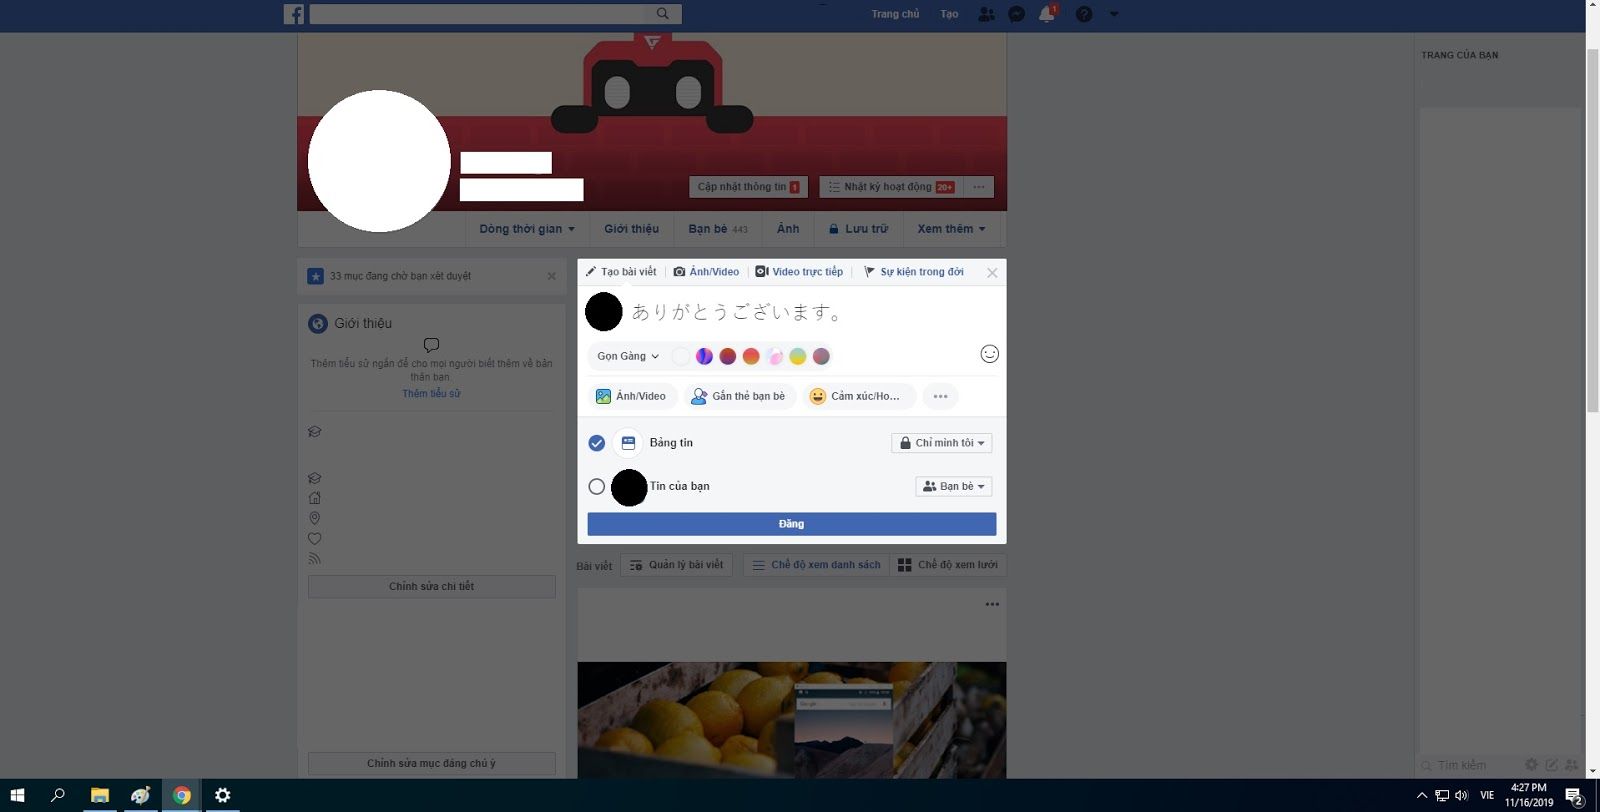Screen dimensions: 1600x812
Task: Open the emoji picker smiley icon
Action: point(990,354)
